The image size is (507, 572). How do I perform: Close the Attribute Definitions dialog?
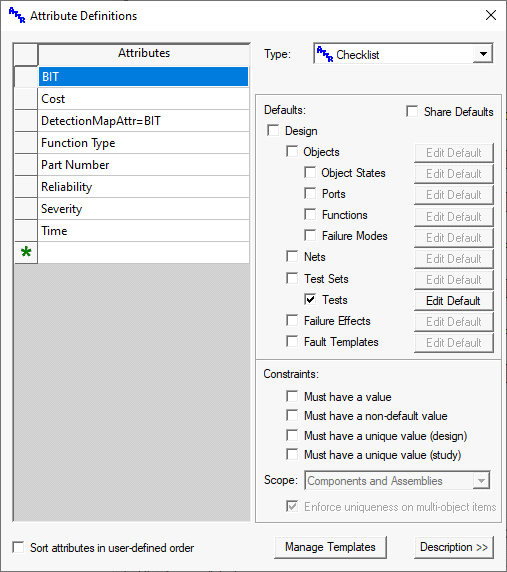click(491, 15)
